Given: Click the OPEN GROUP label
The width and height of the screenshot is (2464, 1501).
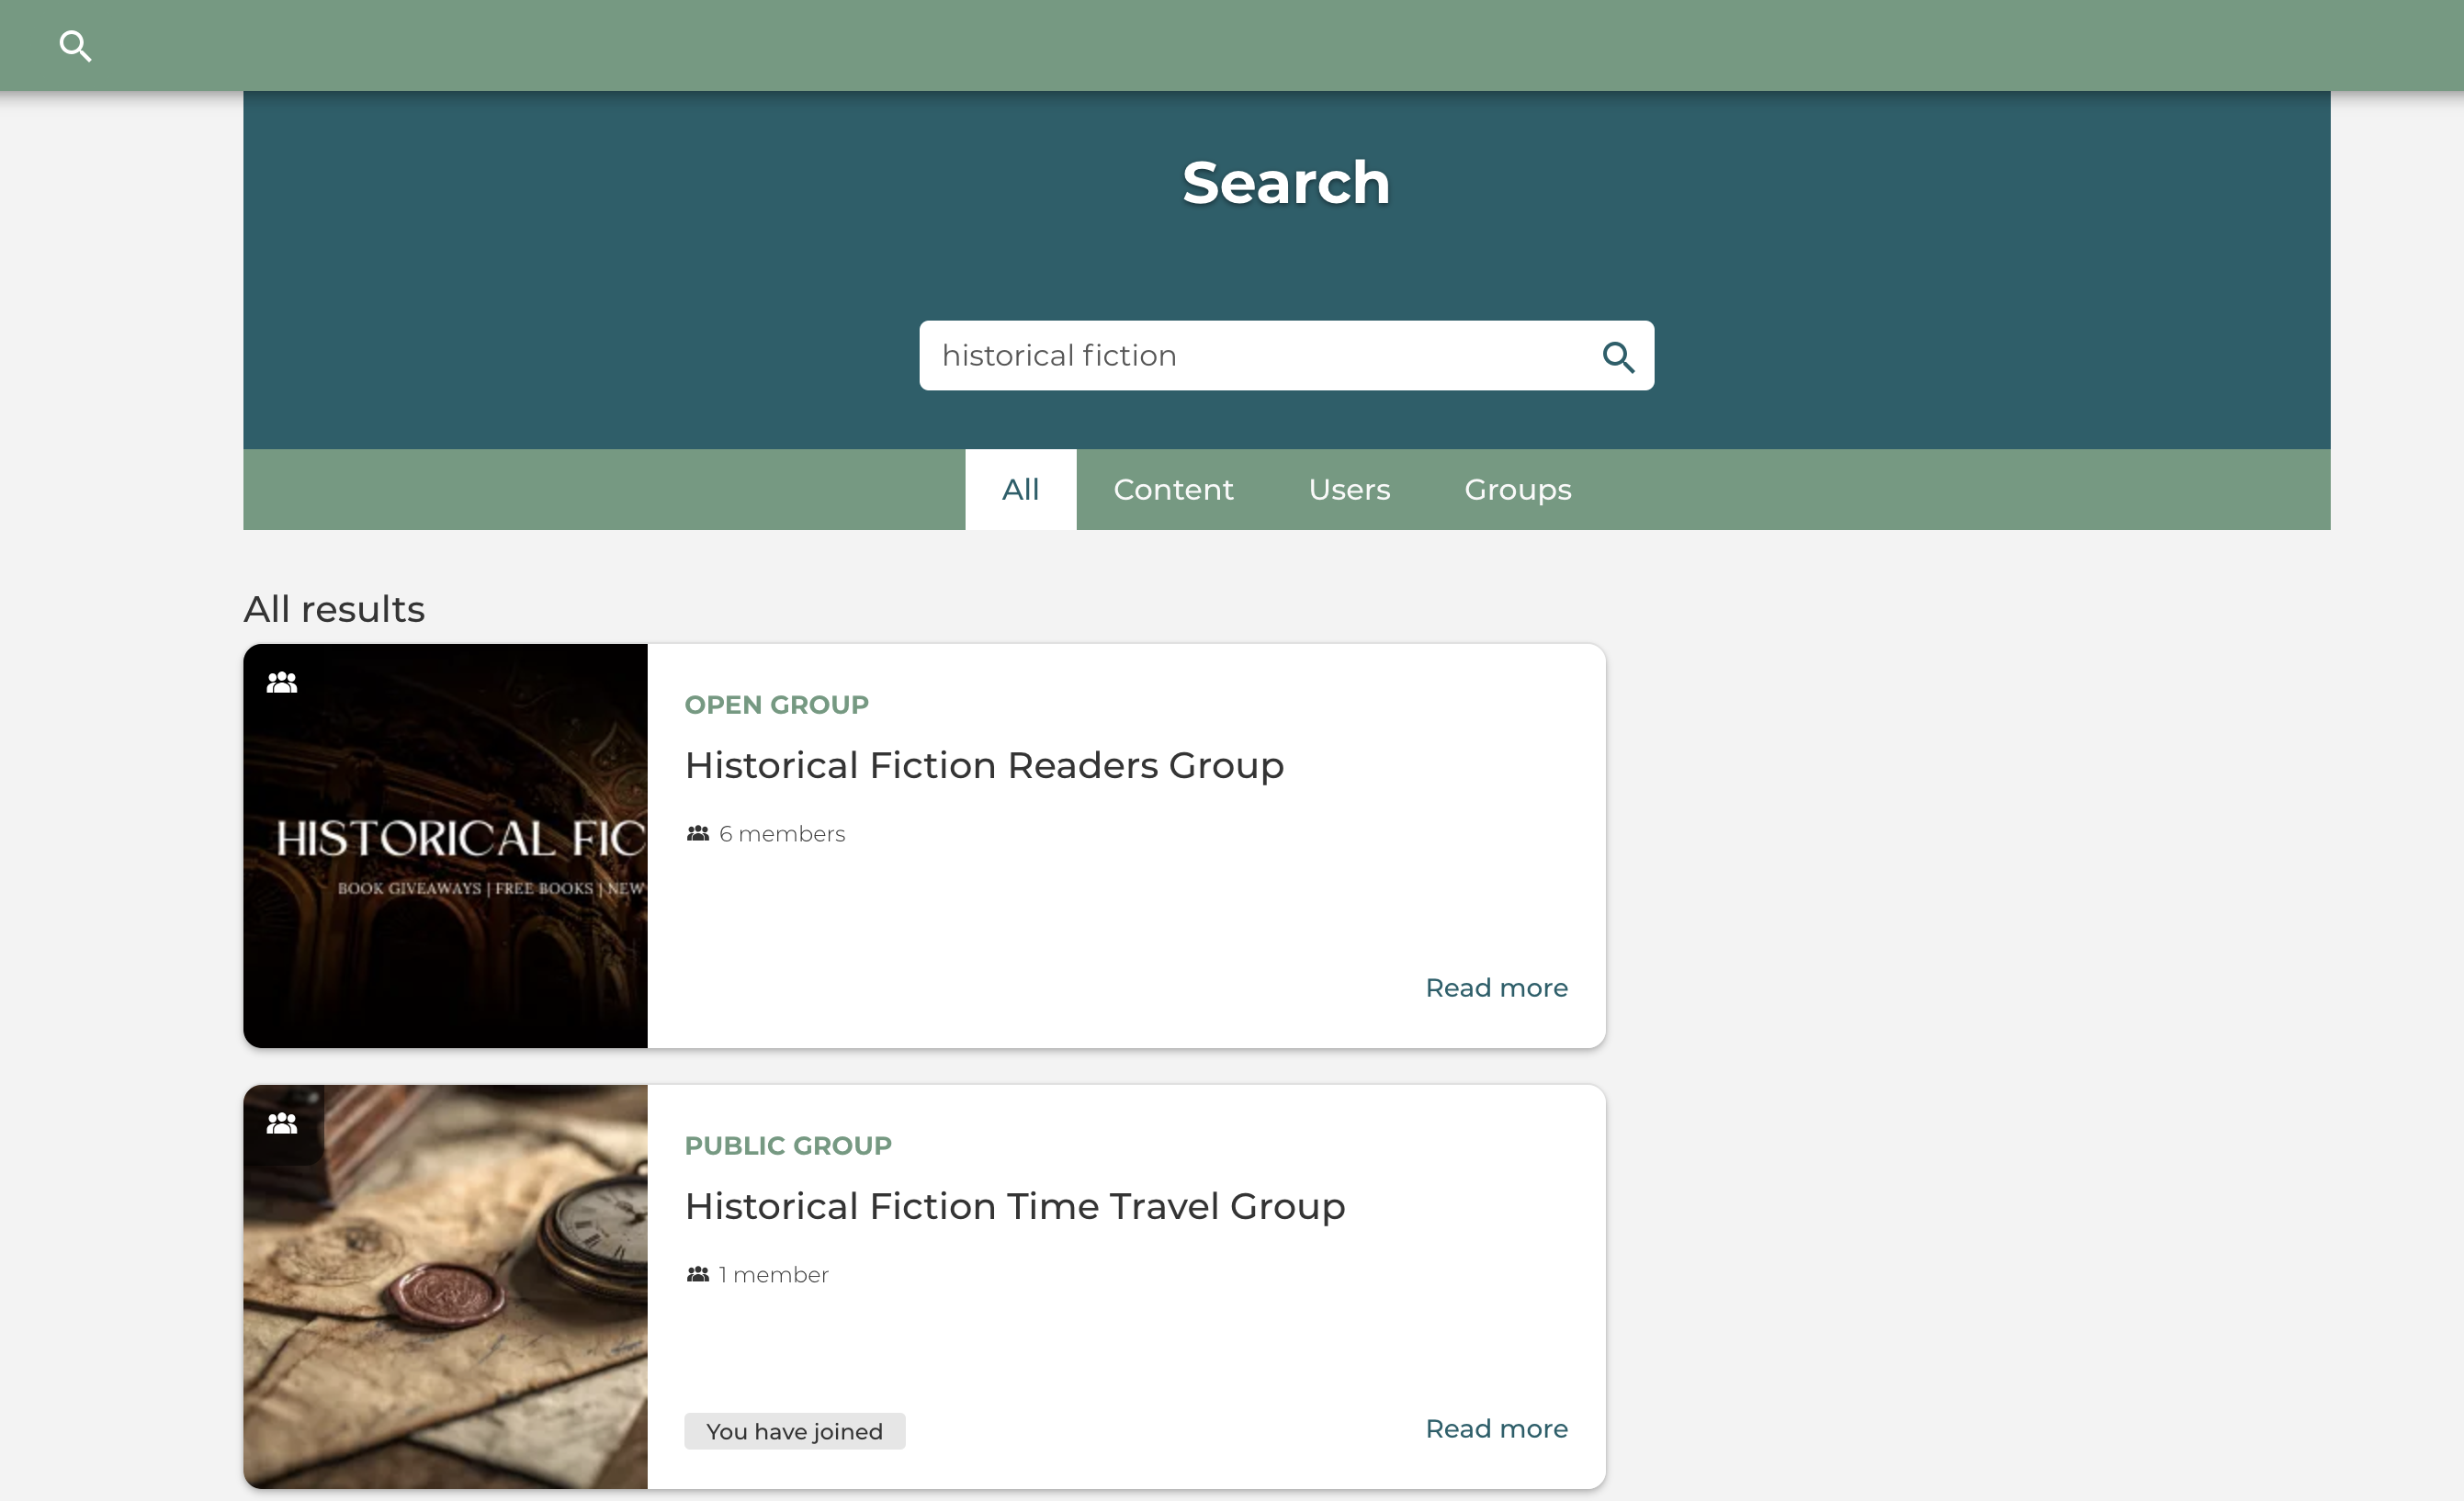Looking at the screenshot, I should (x=776, y=705).
